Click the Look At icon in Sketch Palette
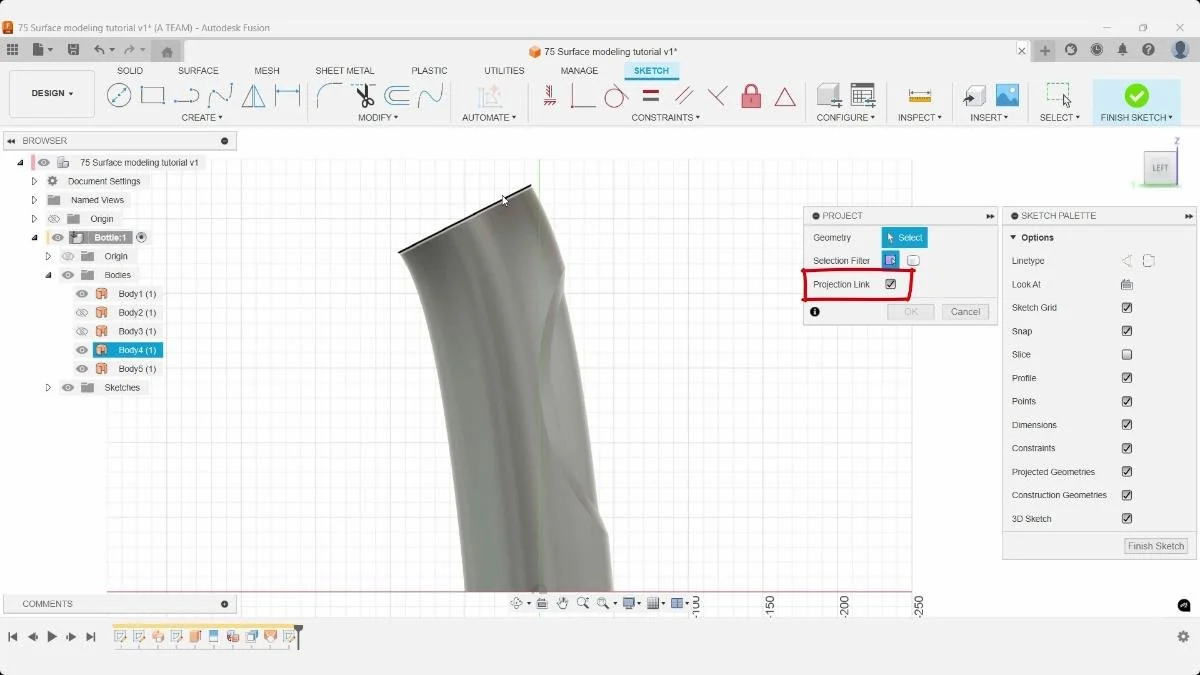The height and width of the screenshot is (675, 1200). click(x=1127, y=284)
